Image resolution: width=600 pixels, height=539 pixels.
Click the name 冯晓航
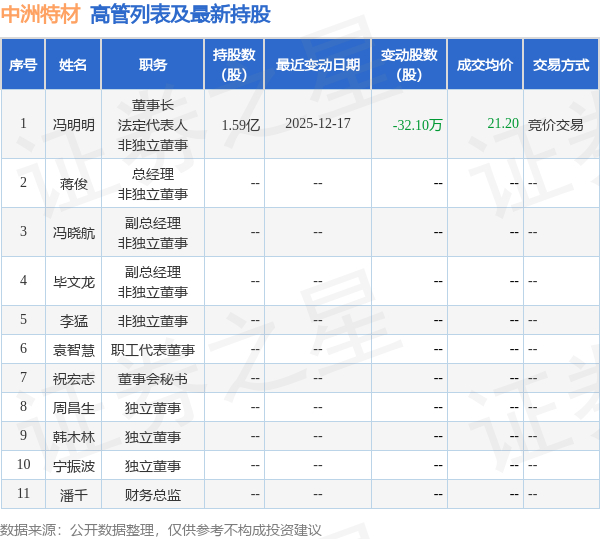[x=73, y=233]
